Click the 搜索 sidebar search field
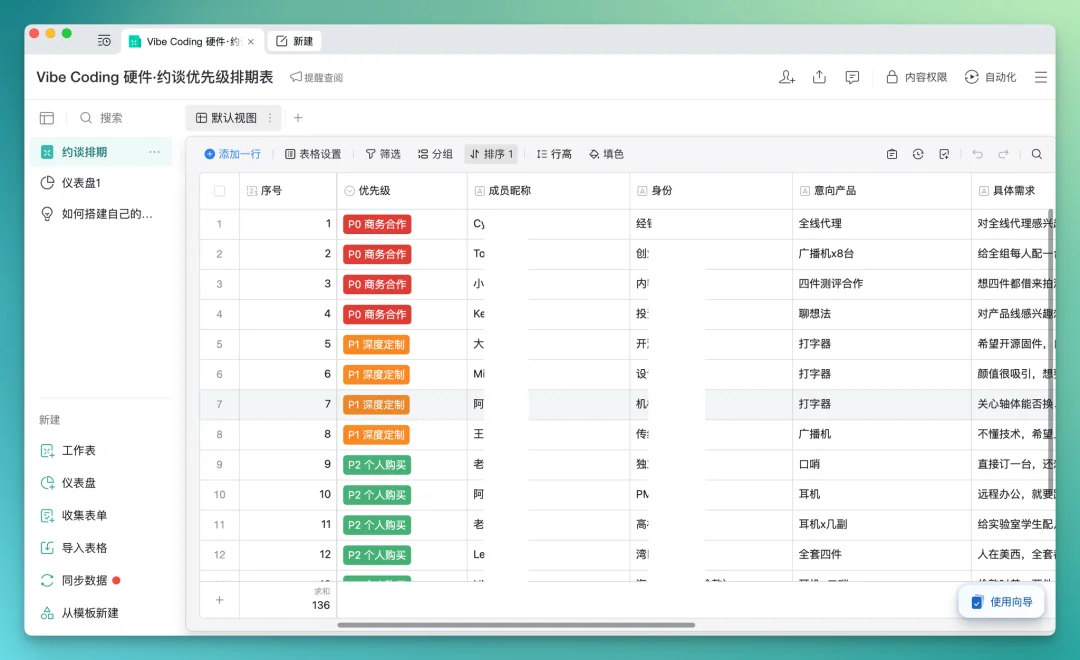The image size is (1080, 660). pyautogui.click(x=102, y=118)
